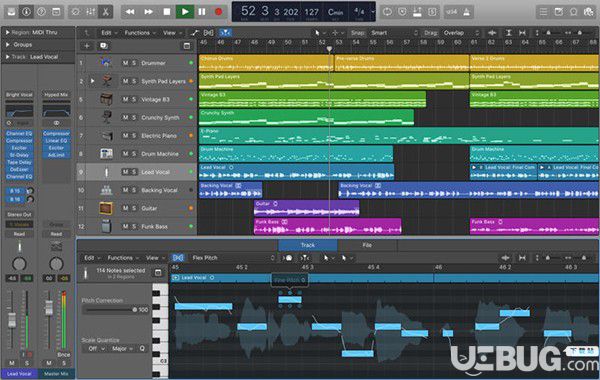This screenshot has height=380, width=600.
Task: Toggle the count-in 1234 icon
Action: (x=452, y=12)
